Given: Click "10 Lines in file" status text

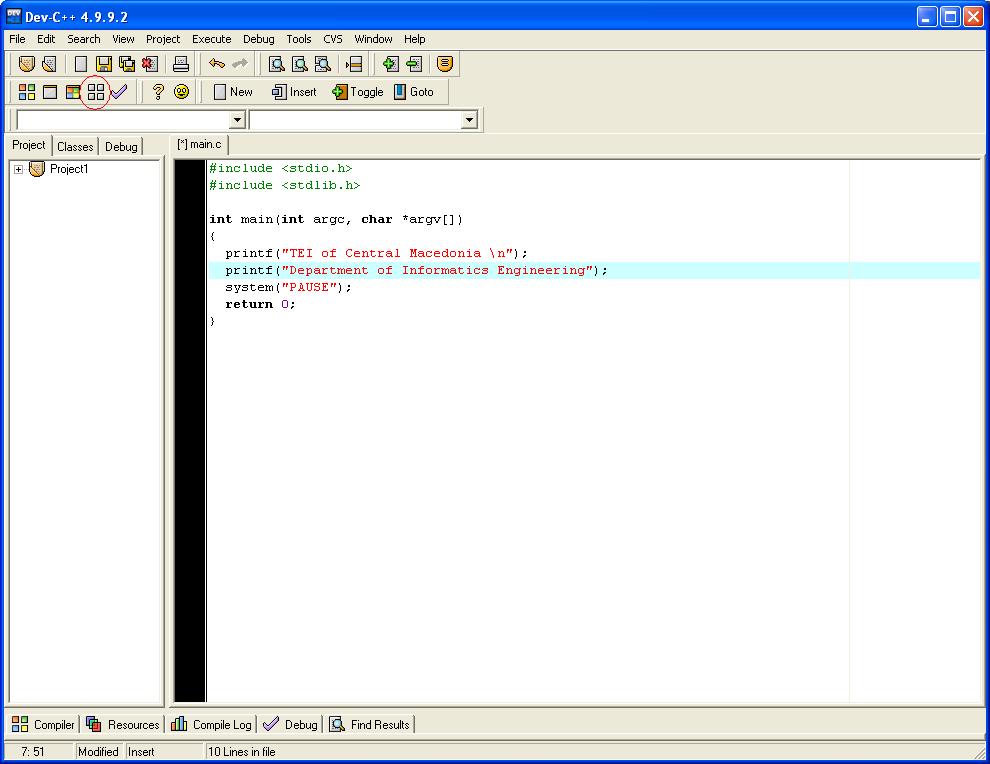Looking at the screenshot, I should (242, 752).
